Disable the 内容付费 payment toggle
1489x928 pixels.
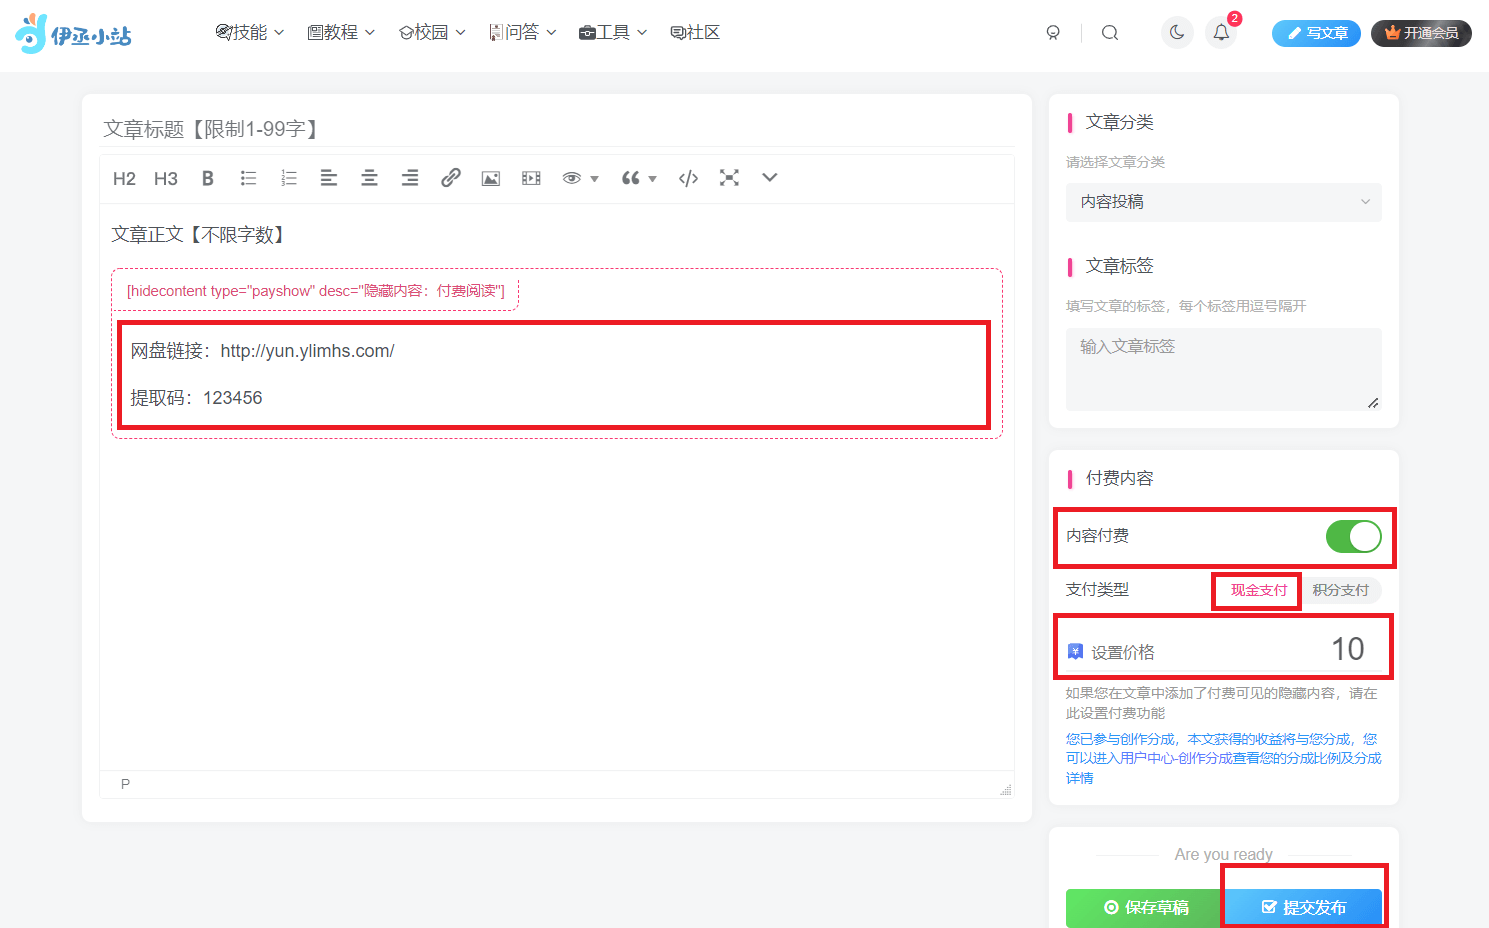[1353, 537]
